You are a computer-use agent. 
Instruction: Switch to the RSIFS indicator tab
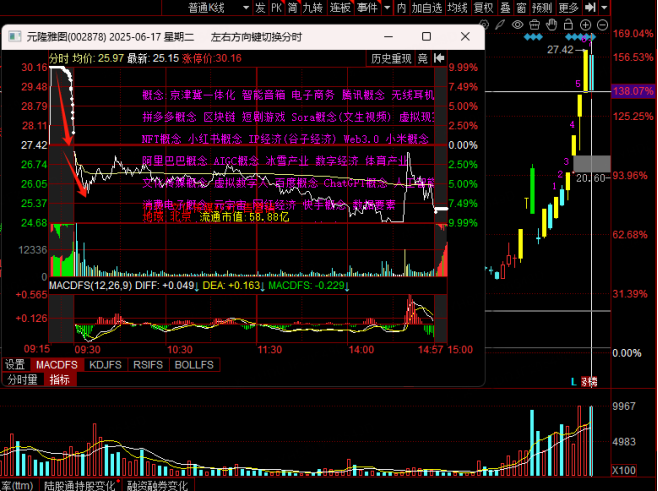tap(148, 365)
